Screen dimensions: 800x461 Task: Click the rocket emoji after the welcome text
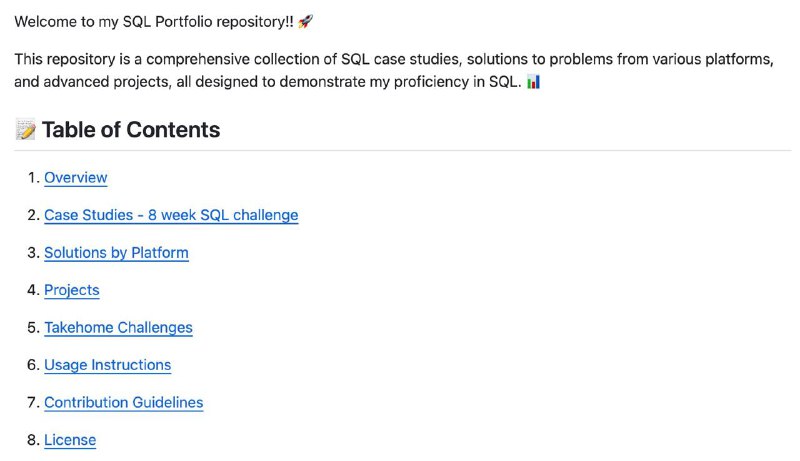coord(306,21)
